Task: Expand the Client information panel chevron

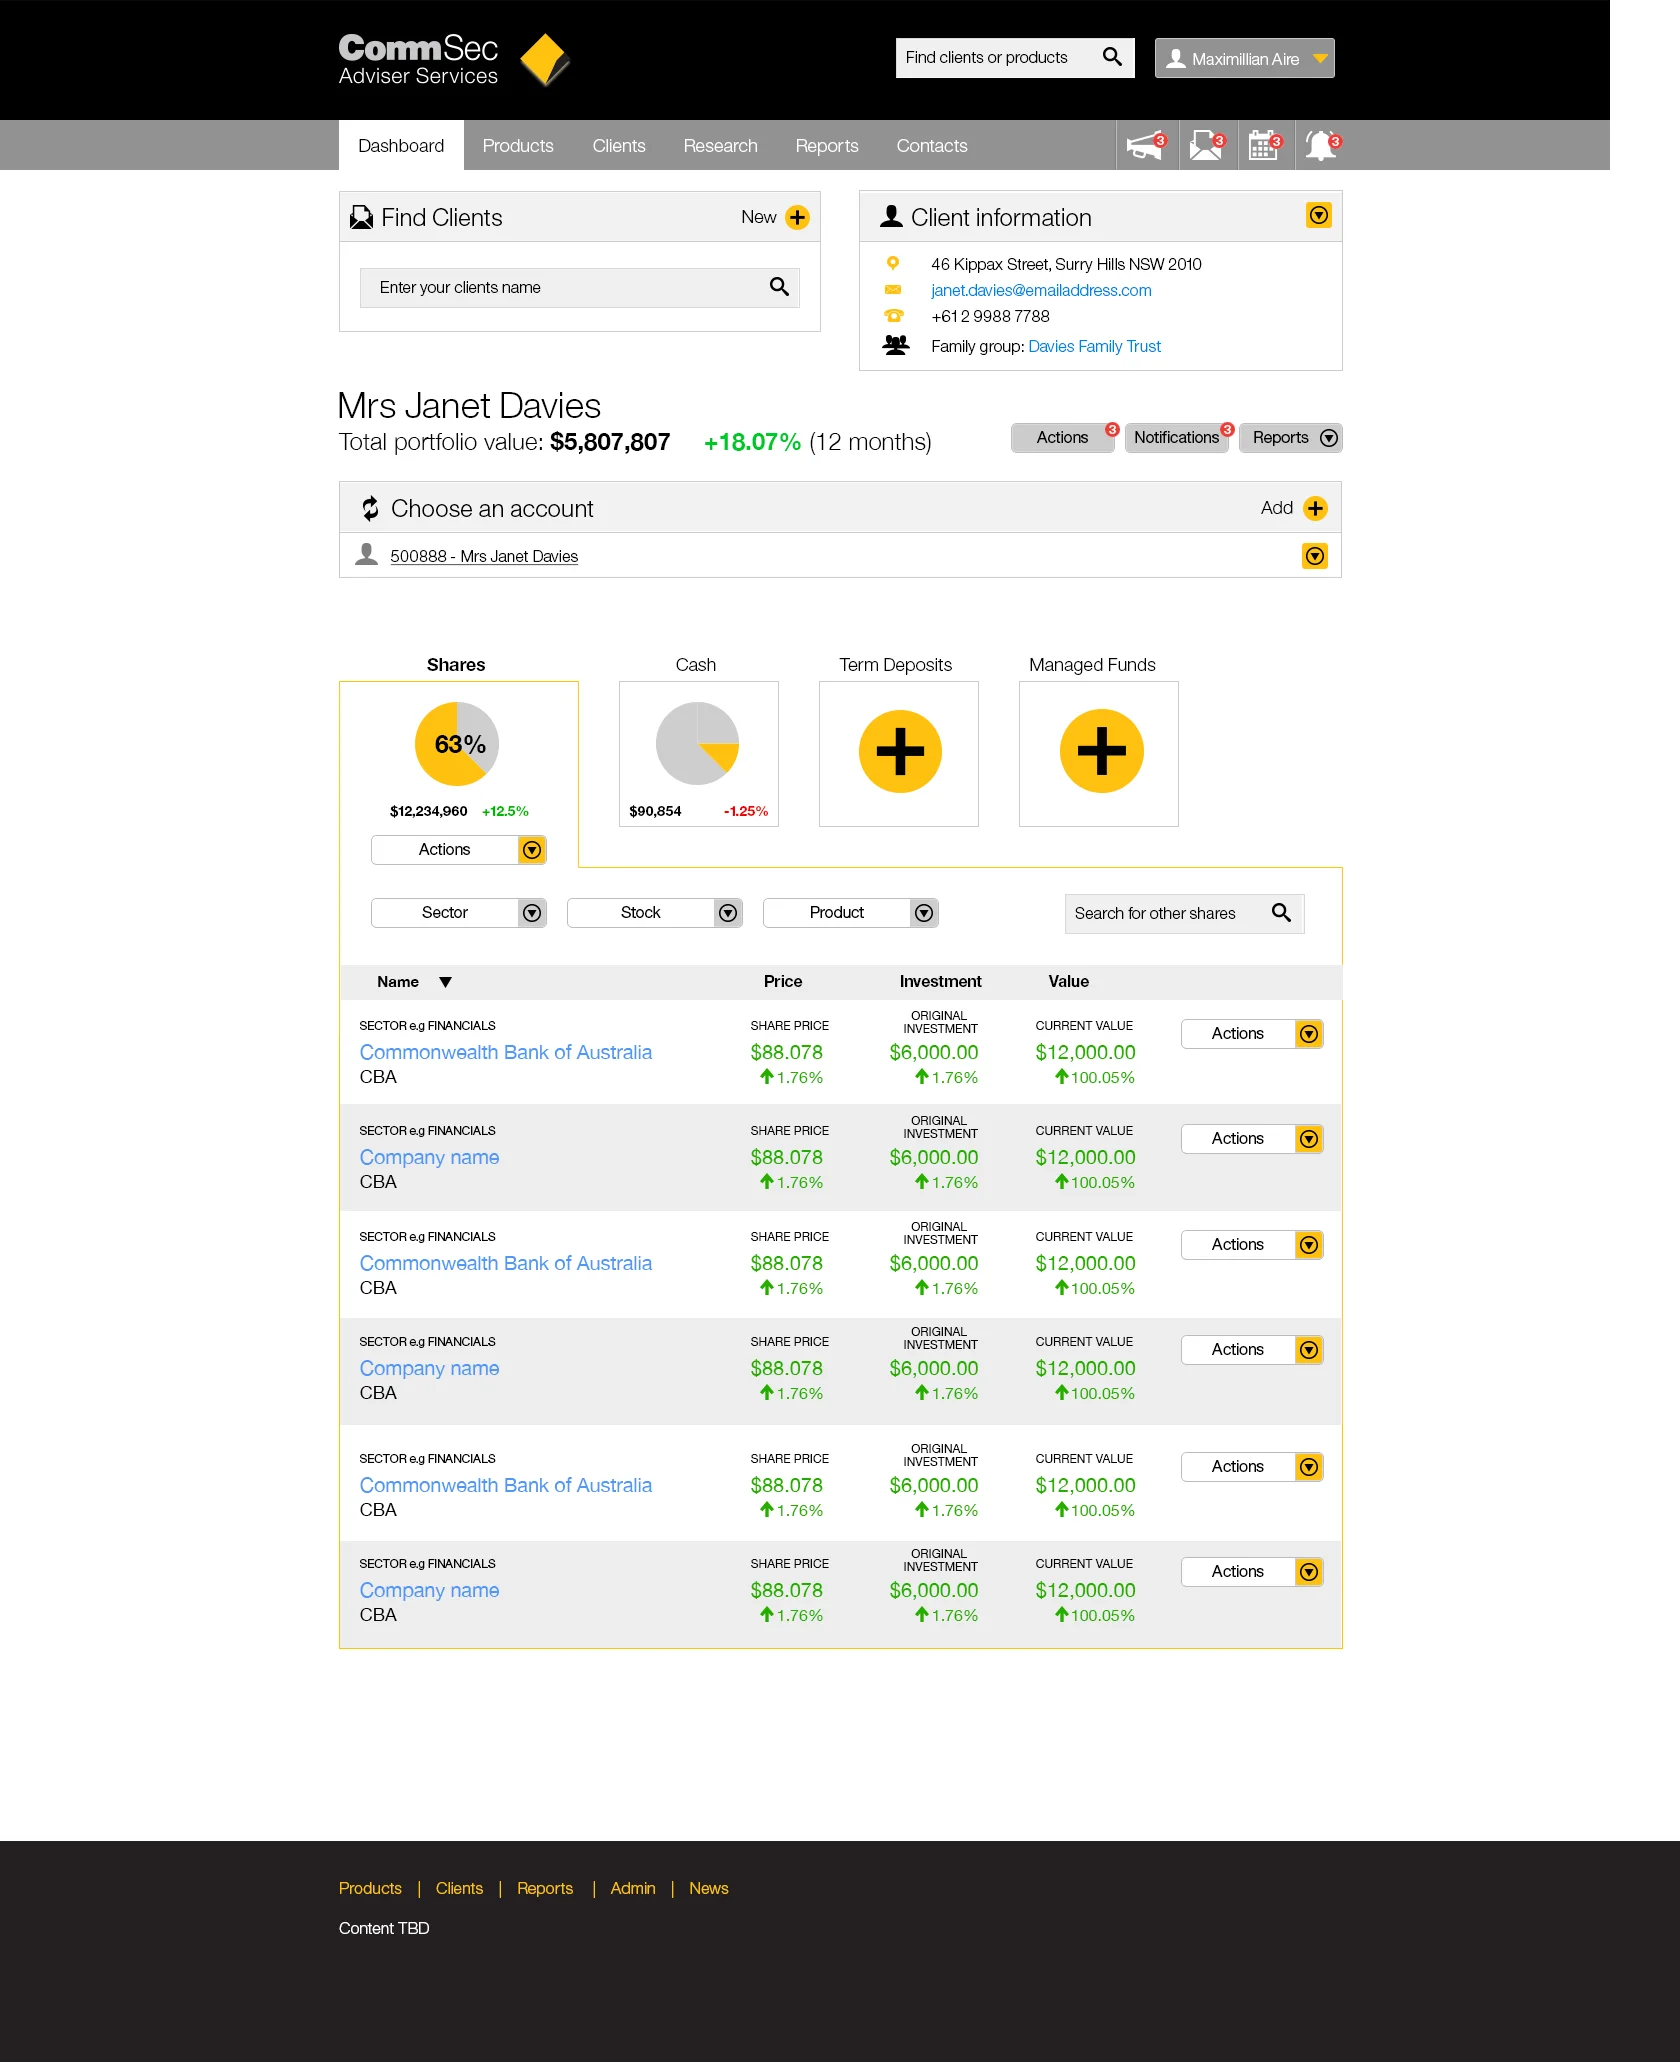Action: point(1318,215)
